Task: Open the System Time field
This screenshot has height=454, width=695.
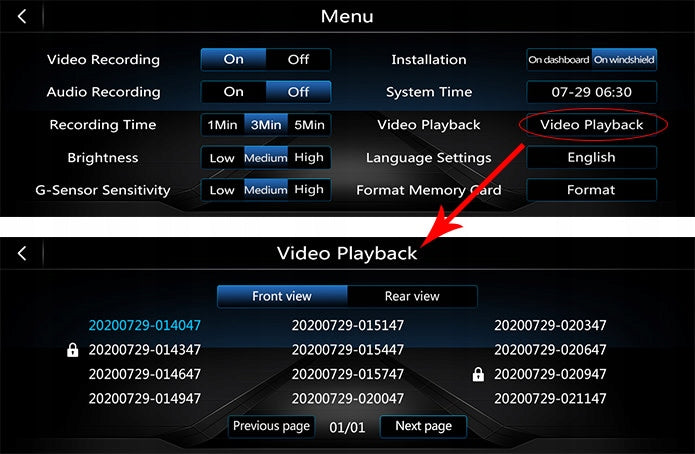Action: click(x=592, y=92)
